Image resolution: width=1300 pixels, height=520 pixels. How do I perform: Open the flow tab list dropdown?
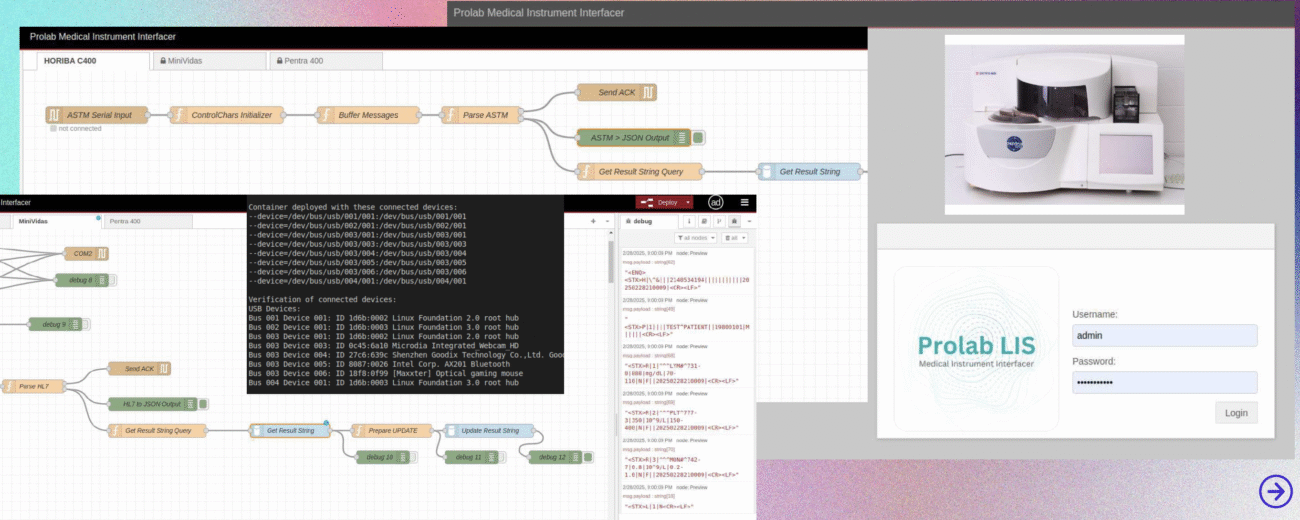[x=607, y=221]
